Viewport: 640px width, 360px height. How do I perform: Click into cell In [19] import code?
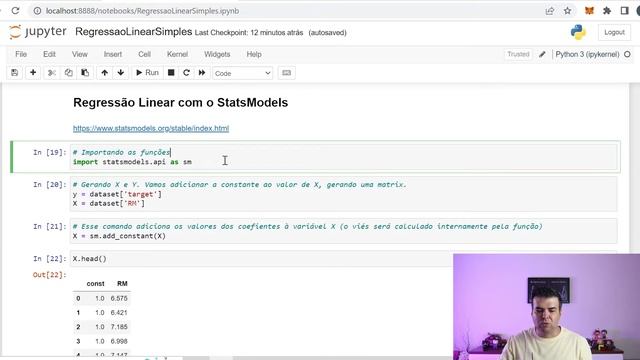(343, 157)
